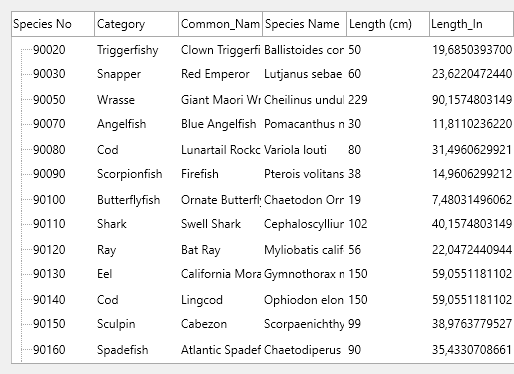Select tree node 90020
The width and height of the screenshot is (514, 374).
coord(49,50)
